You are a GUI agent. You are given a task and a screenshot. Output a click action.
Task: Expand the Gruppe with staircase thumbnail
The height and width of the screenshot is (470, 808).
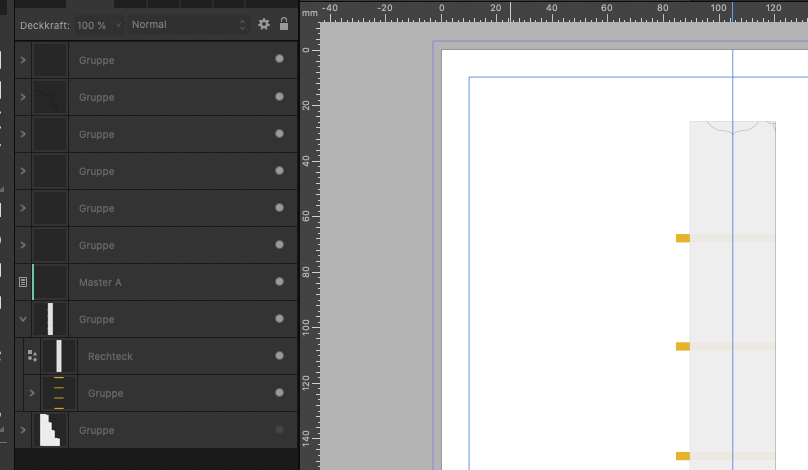pos(23,430)
